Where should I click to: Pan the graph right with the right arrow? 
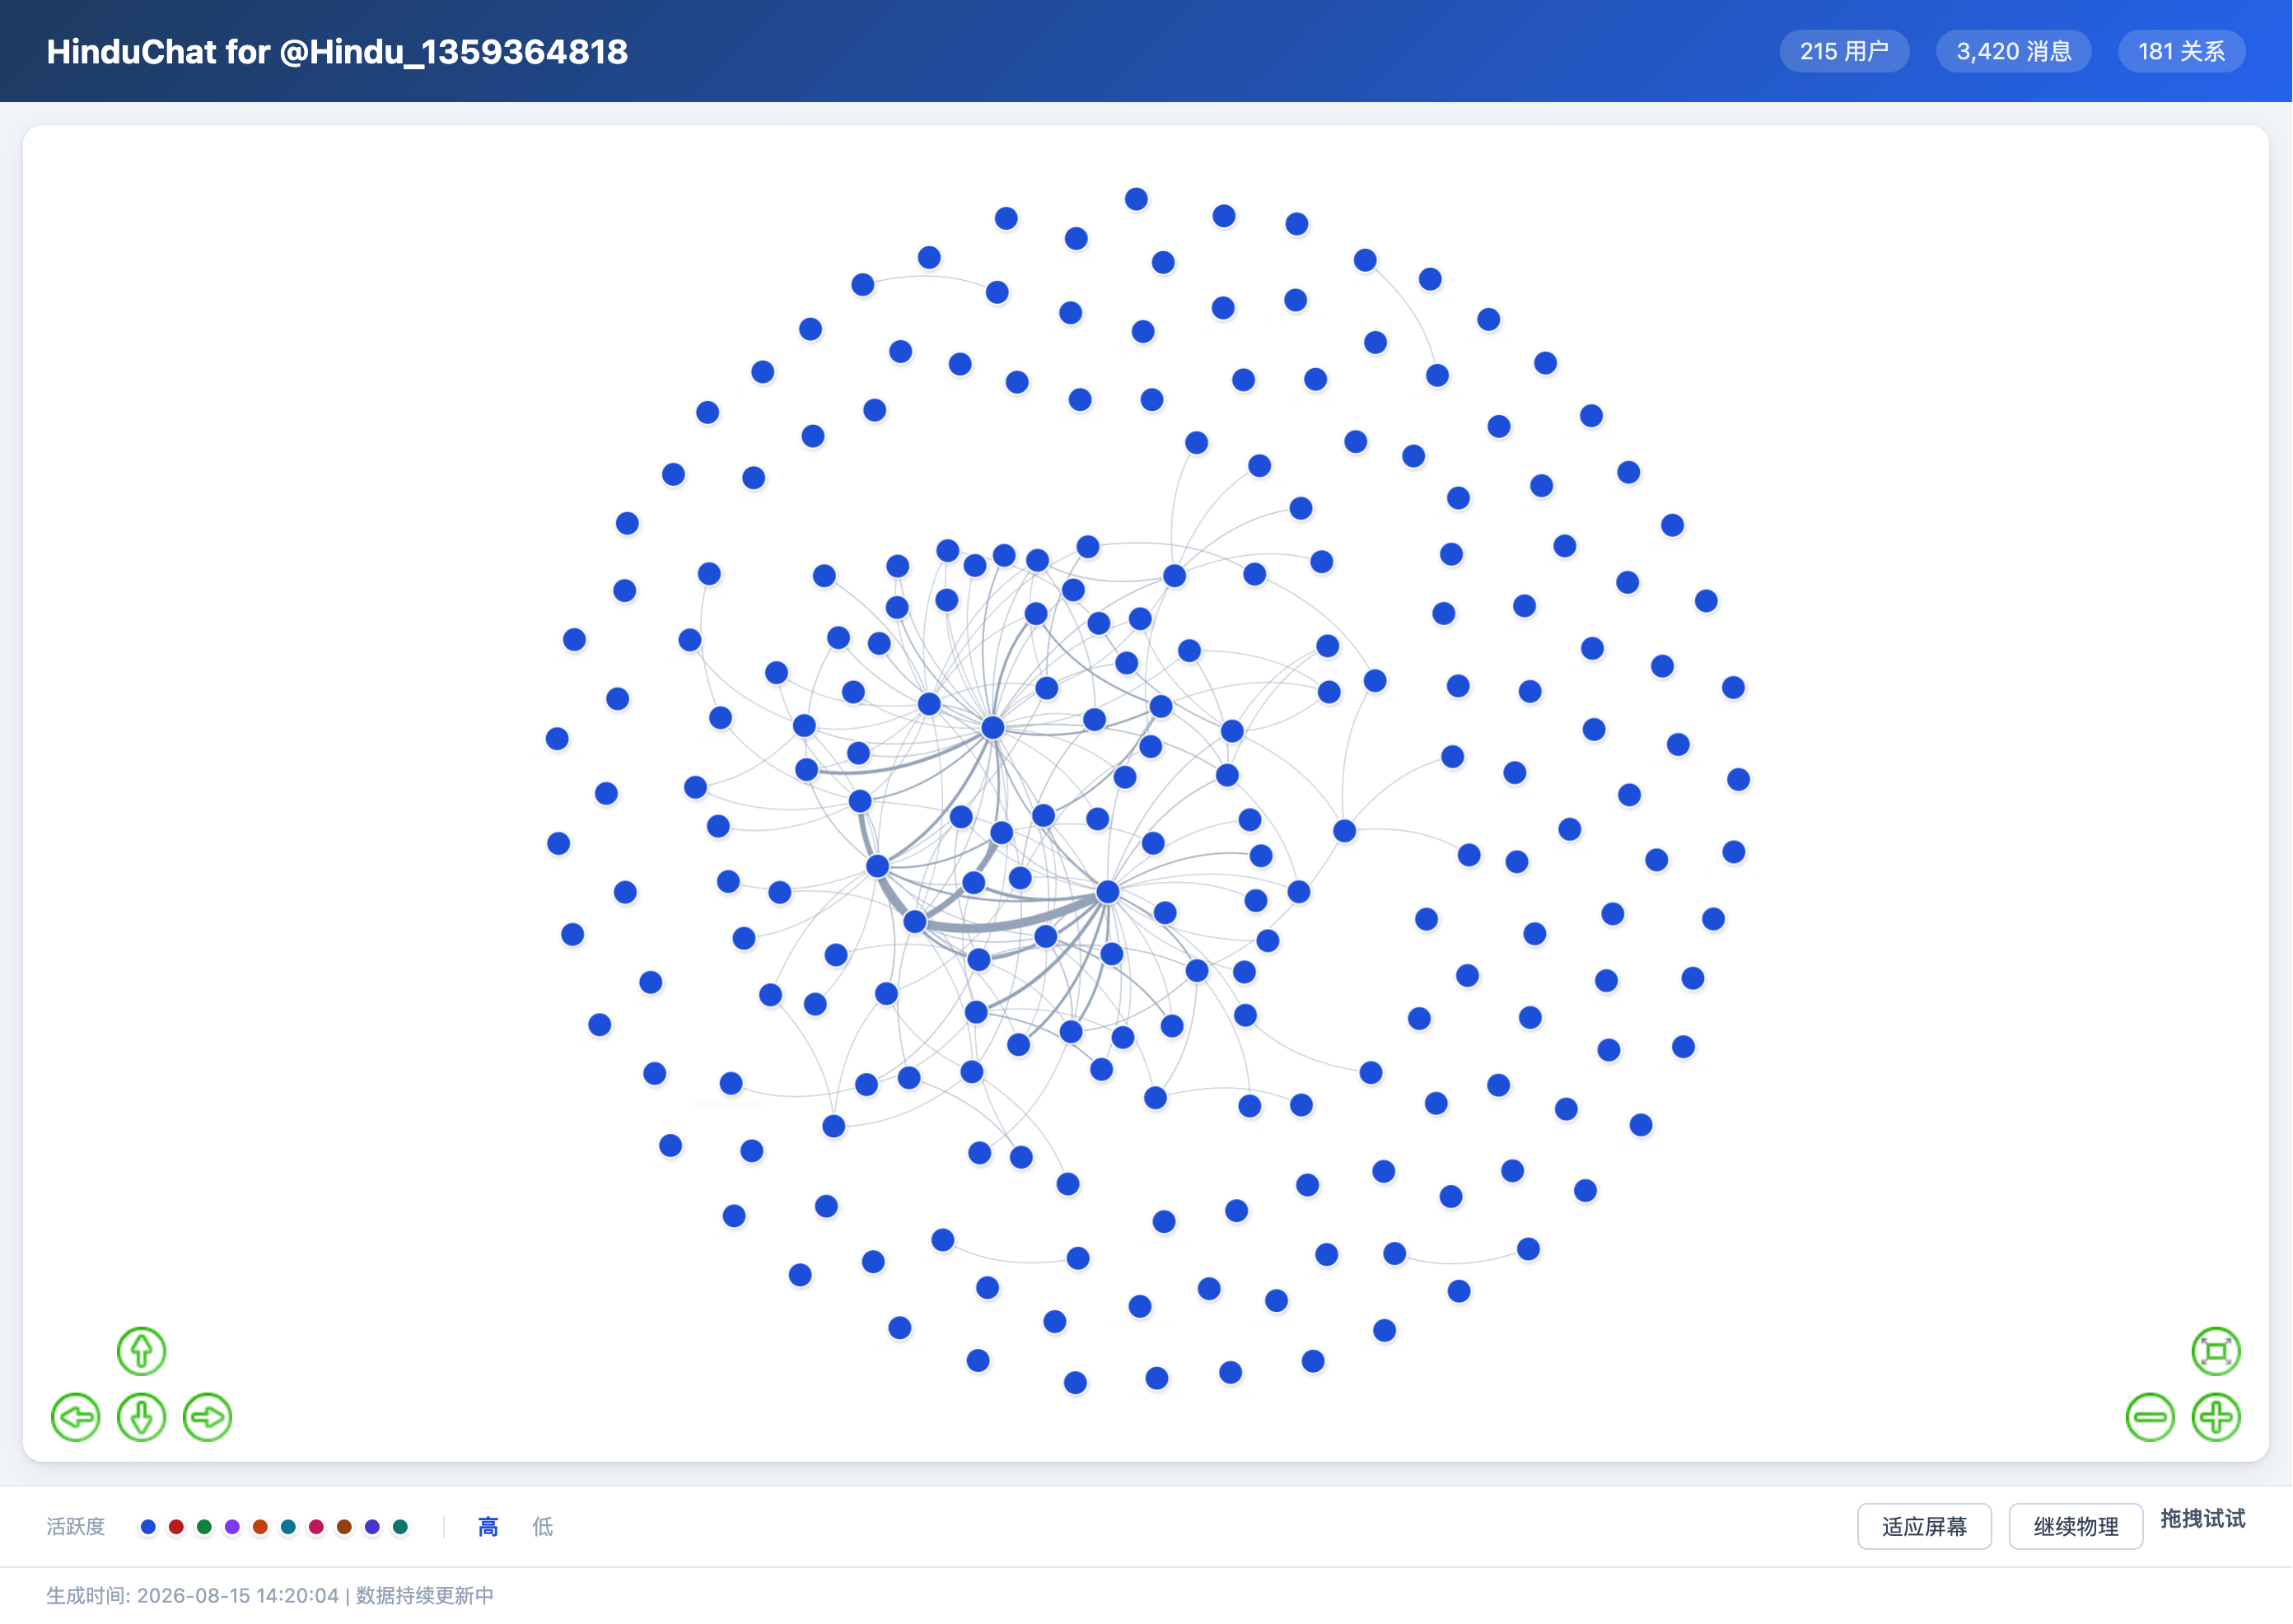tap(207, 1417)
